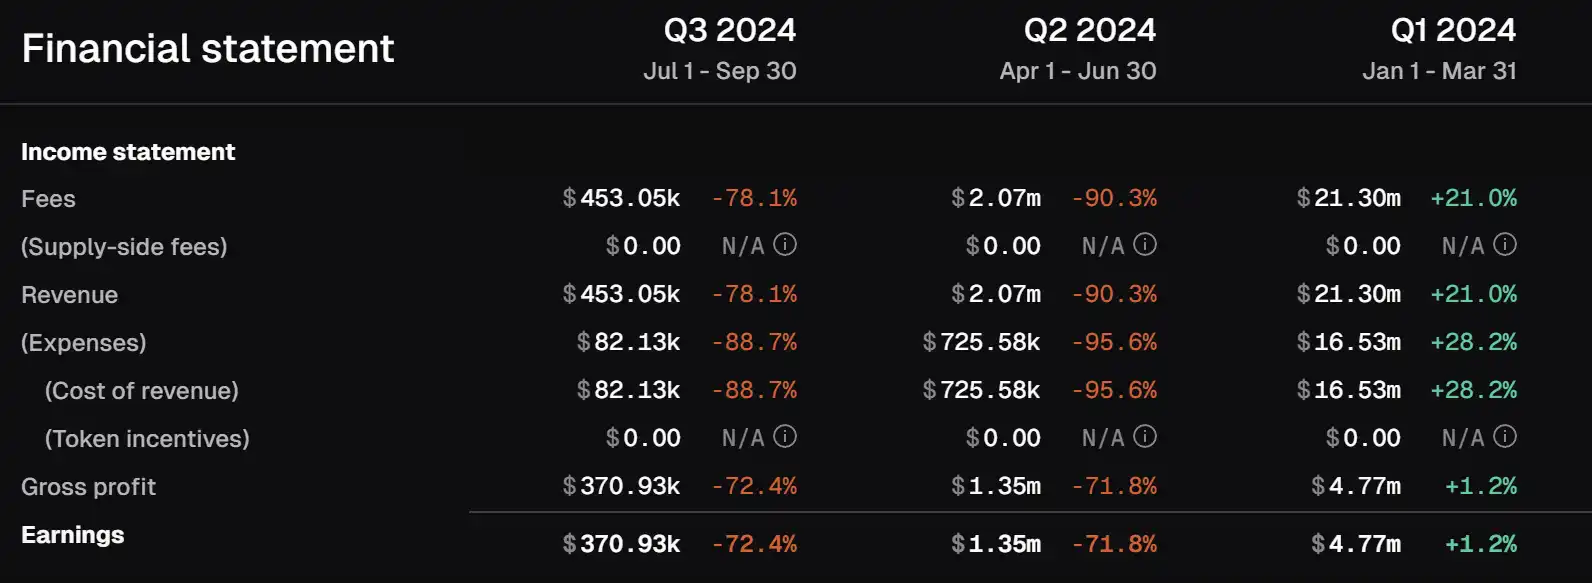
Task: Select the Q2 2024 column header
Action: [1089, 30]
